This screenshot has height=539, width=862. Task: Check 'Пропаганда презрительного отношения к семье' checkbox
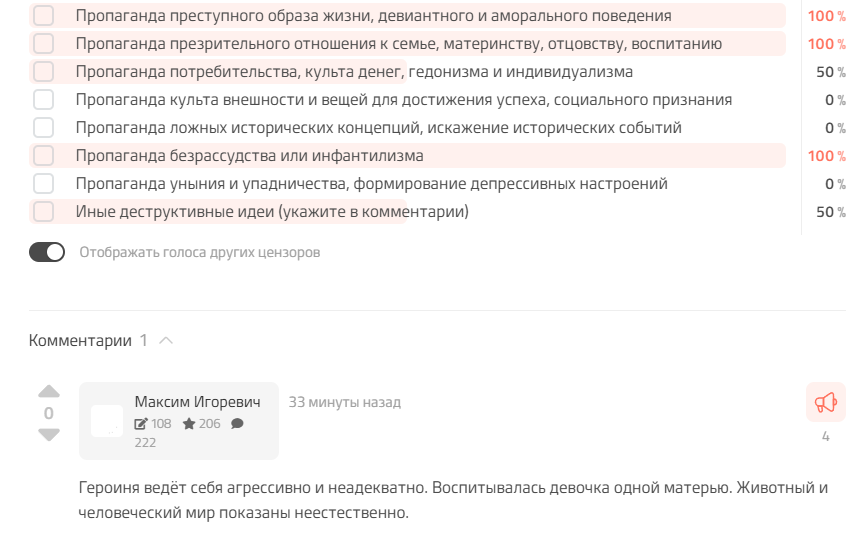(x=43, y=43)
